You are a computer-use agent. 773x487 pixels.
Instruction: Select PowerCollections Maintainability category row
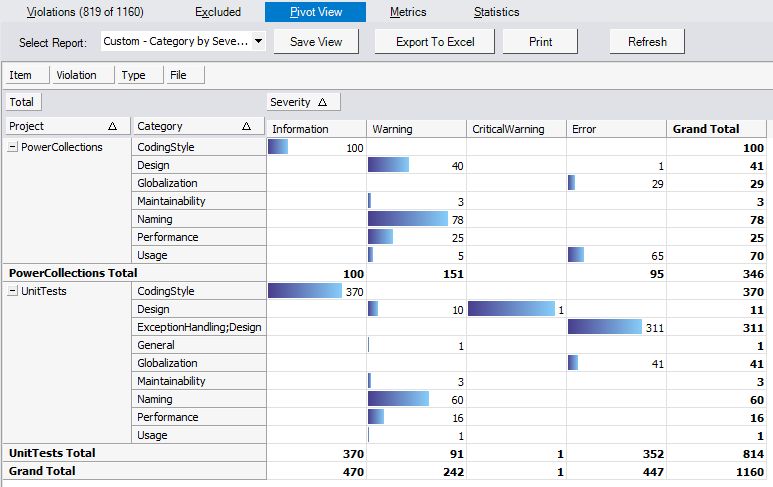[x=199, y=201]
